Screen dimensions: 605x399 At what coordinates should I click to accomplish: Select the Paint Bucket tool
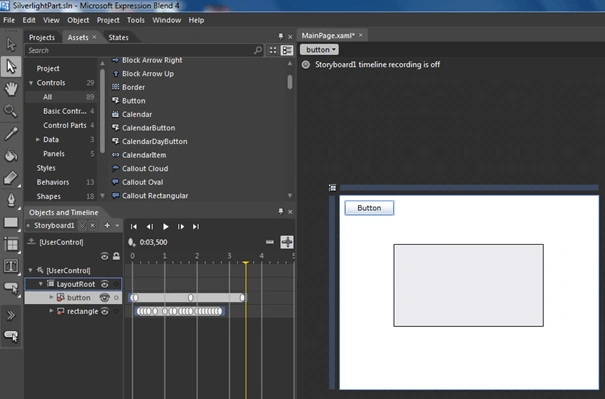pyautogui.click(x=11, y=156)
